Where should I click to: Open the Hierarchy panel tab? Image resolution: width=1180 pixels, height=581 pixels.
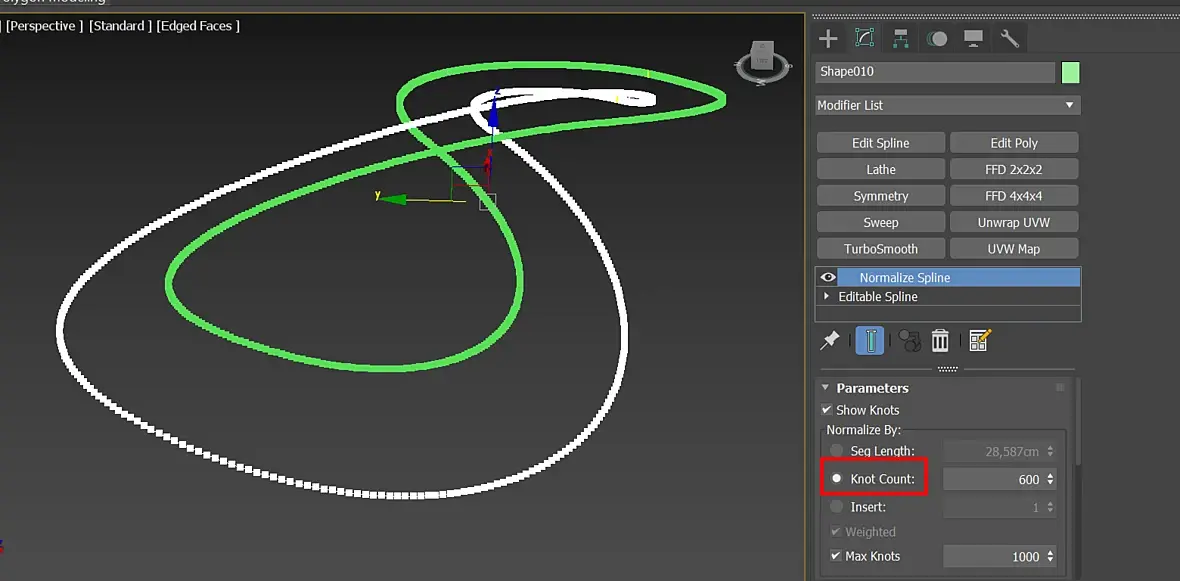(x=900, y=38)
